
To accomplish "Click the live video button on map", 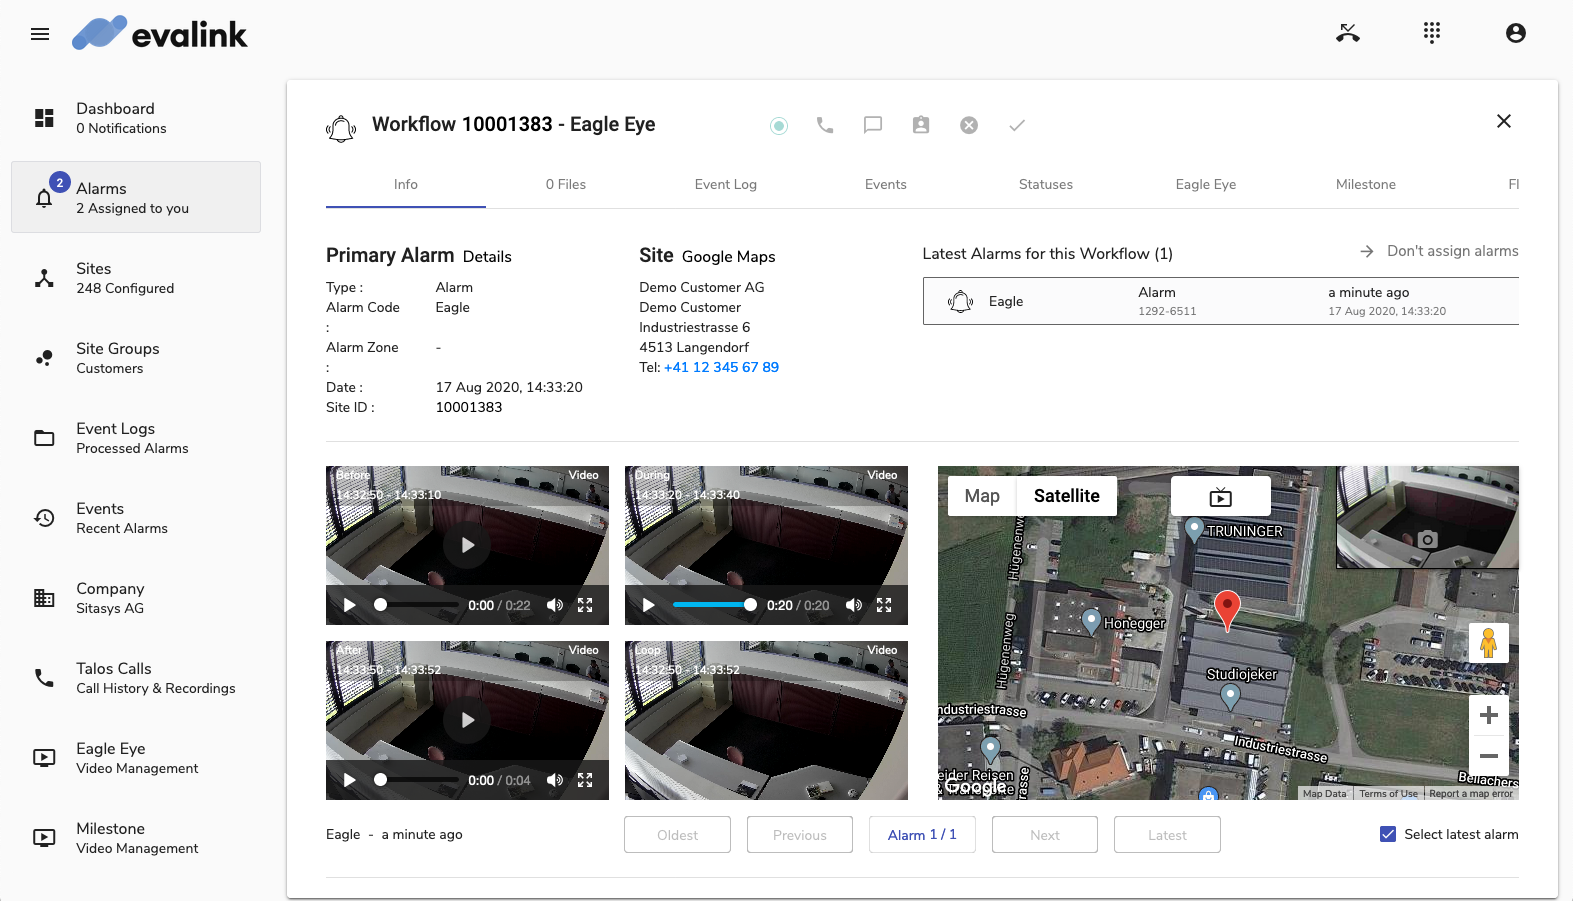I will coord(1221,496).
